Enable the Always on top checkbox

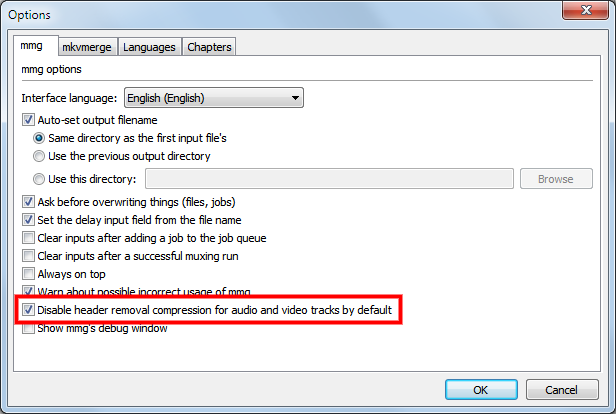[28, 274]
